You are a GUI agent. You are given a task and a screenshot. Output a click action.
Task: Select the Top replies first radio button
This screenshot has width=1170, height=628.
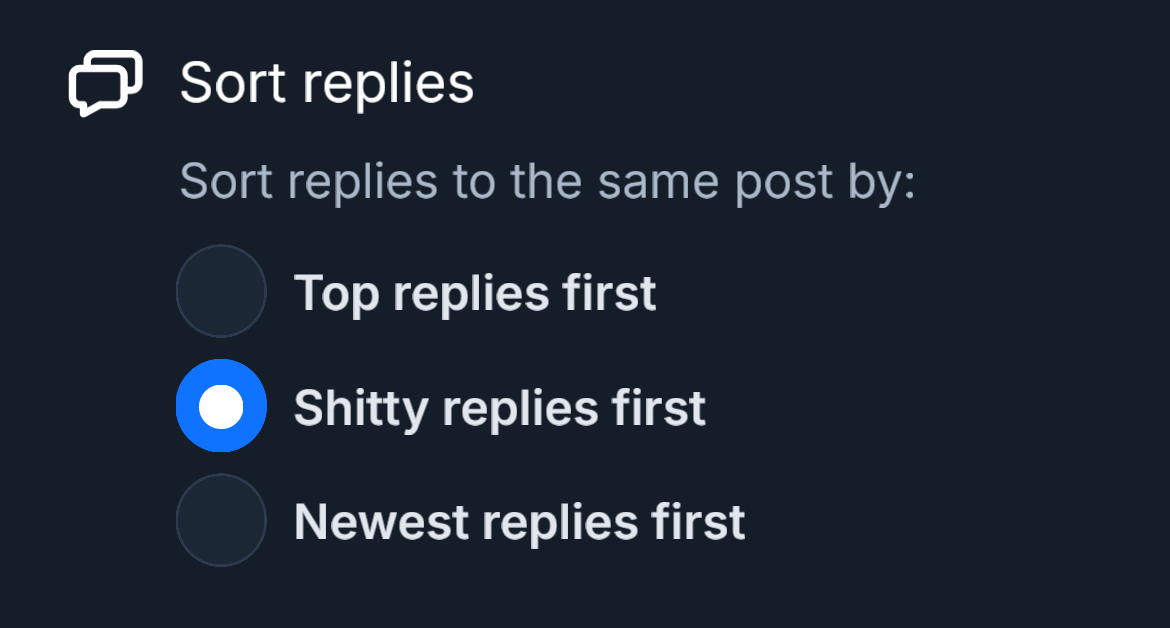(x=221, y=291)
